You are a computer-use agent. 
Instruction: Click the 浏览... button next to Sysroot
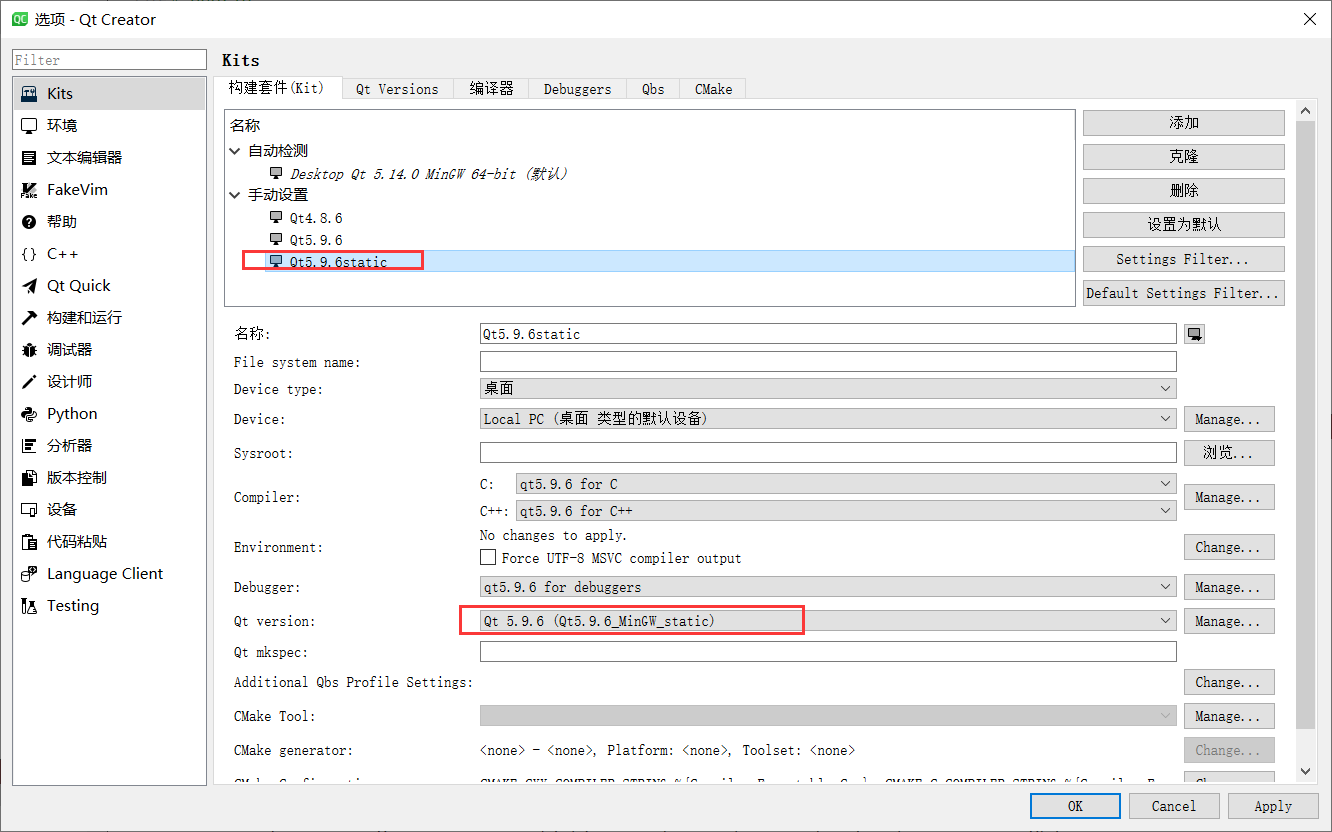[1228, 452]
